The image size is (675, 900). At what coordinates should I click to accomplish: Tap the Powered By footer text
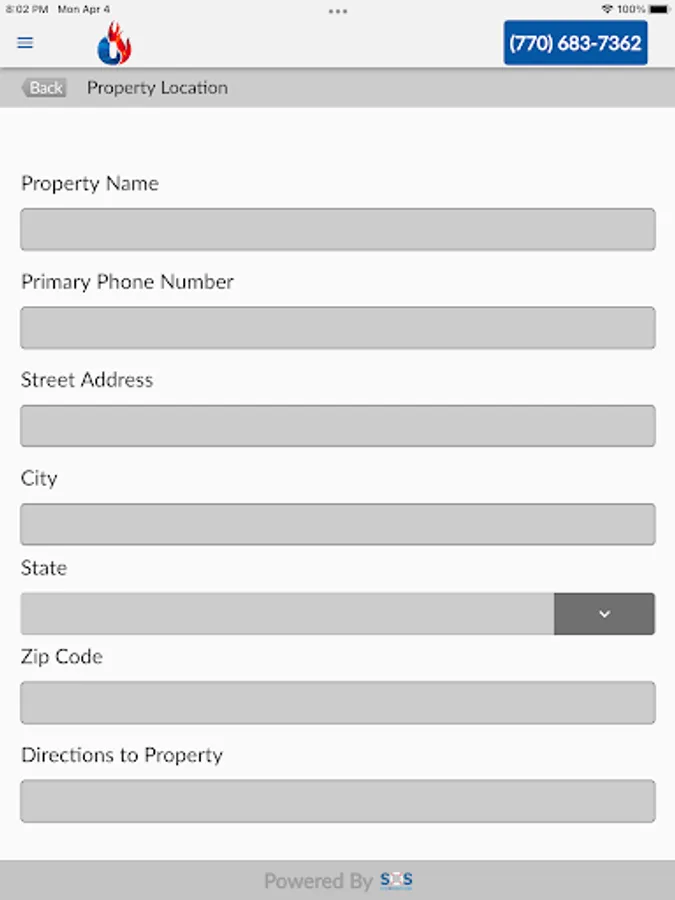(319, 880)
